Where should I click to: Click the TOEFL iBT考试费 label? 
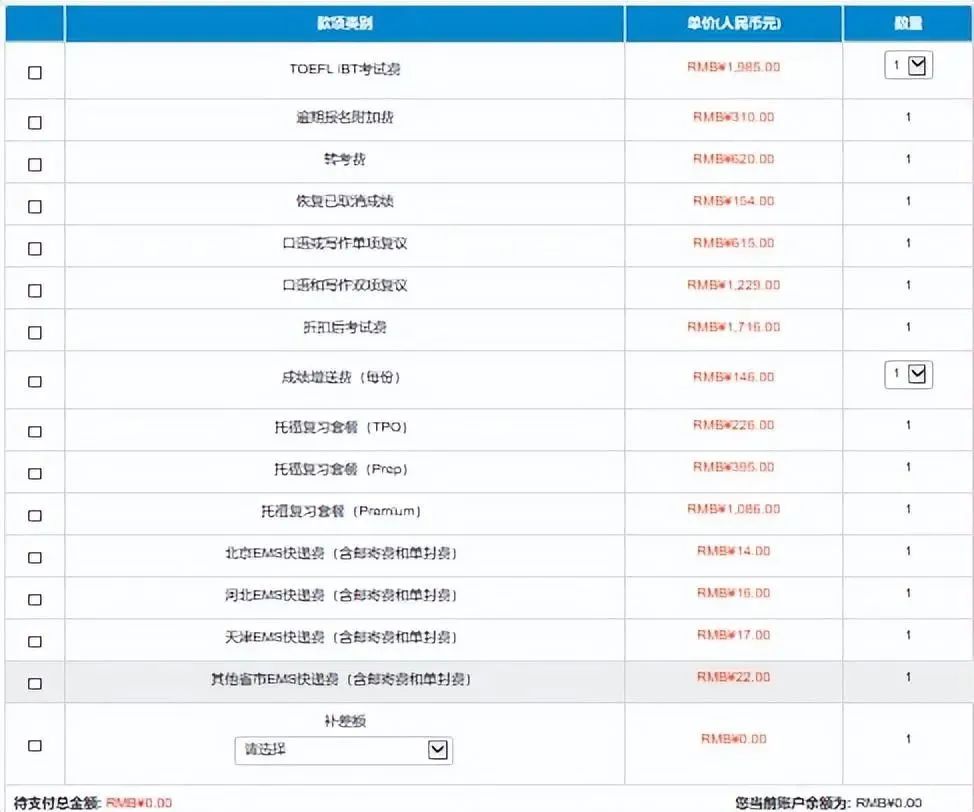(345, 68)
